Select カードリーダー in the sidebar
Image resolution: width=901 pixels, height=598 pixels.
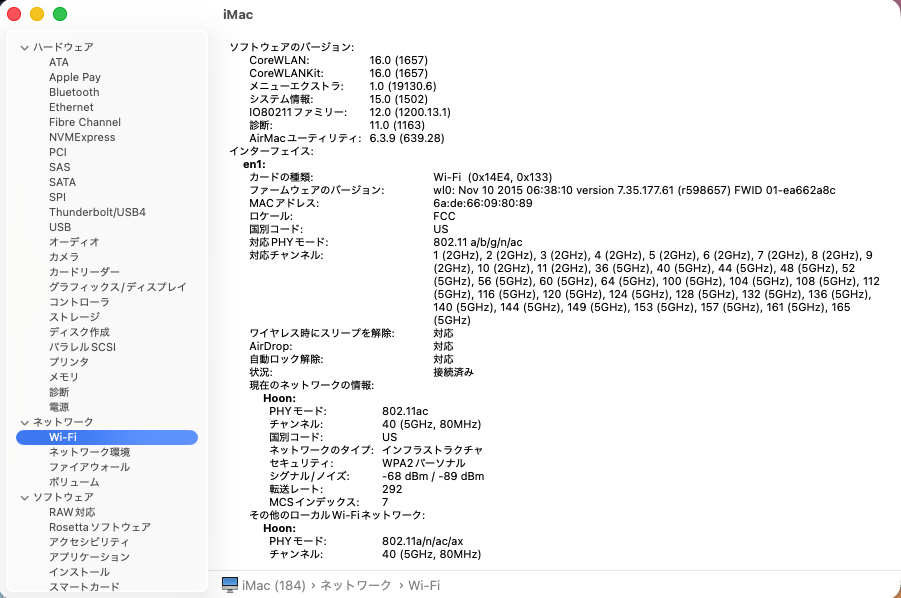(x=84, y=272)
